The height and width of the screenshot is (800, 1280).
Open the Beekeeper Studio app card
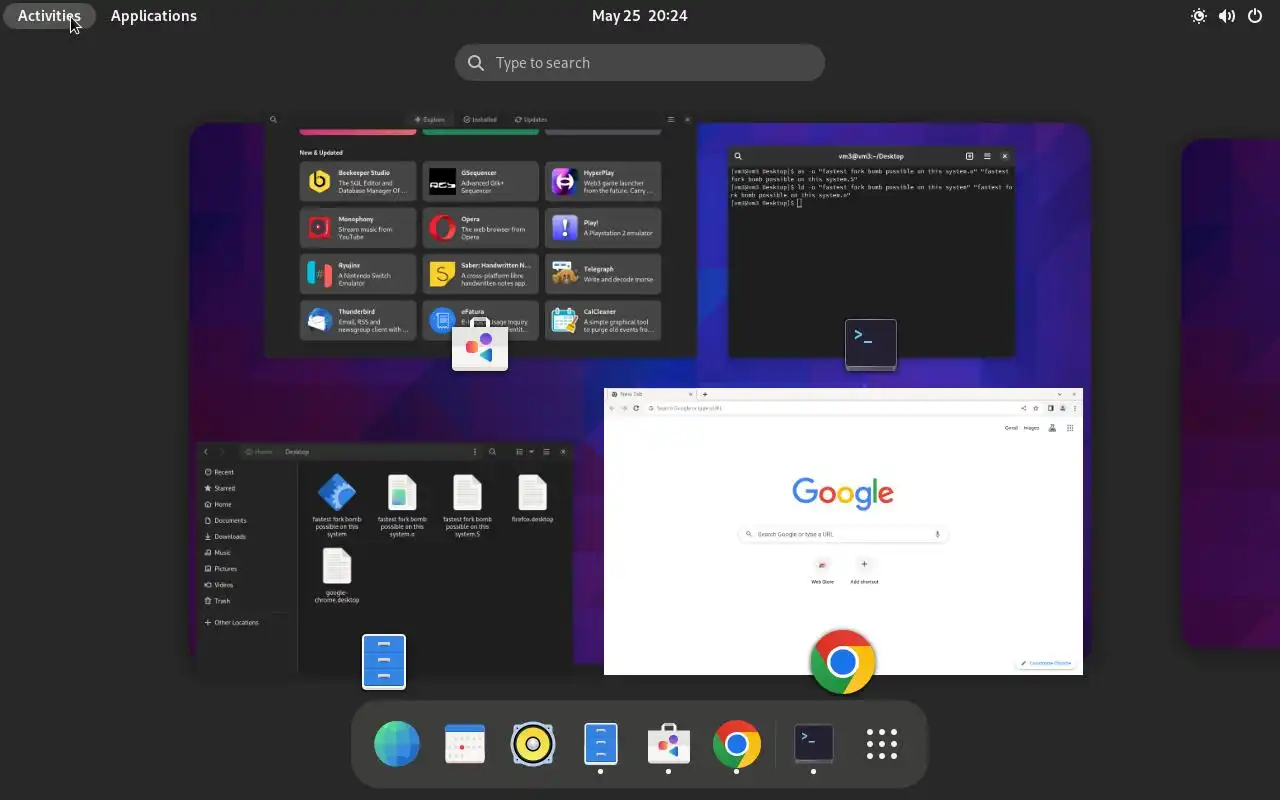pyautogui.click(x=358, y=181)
